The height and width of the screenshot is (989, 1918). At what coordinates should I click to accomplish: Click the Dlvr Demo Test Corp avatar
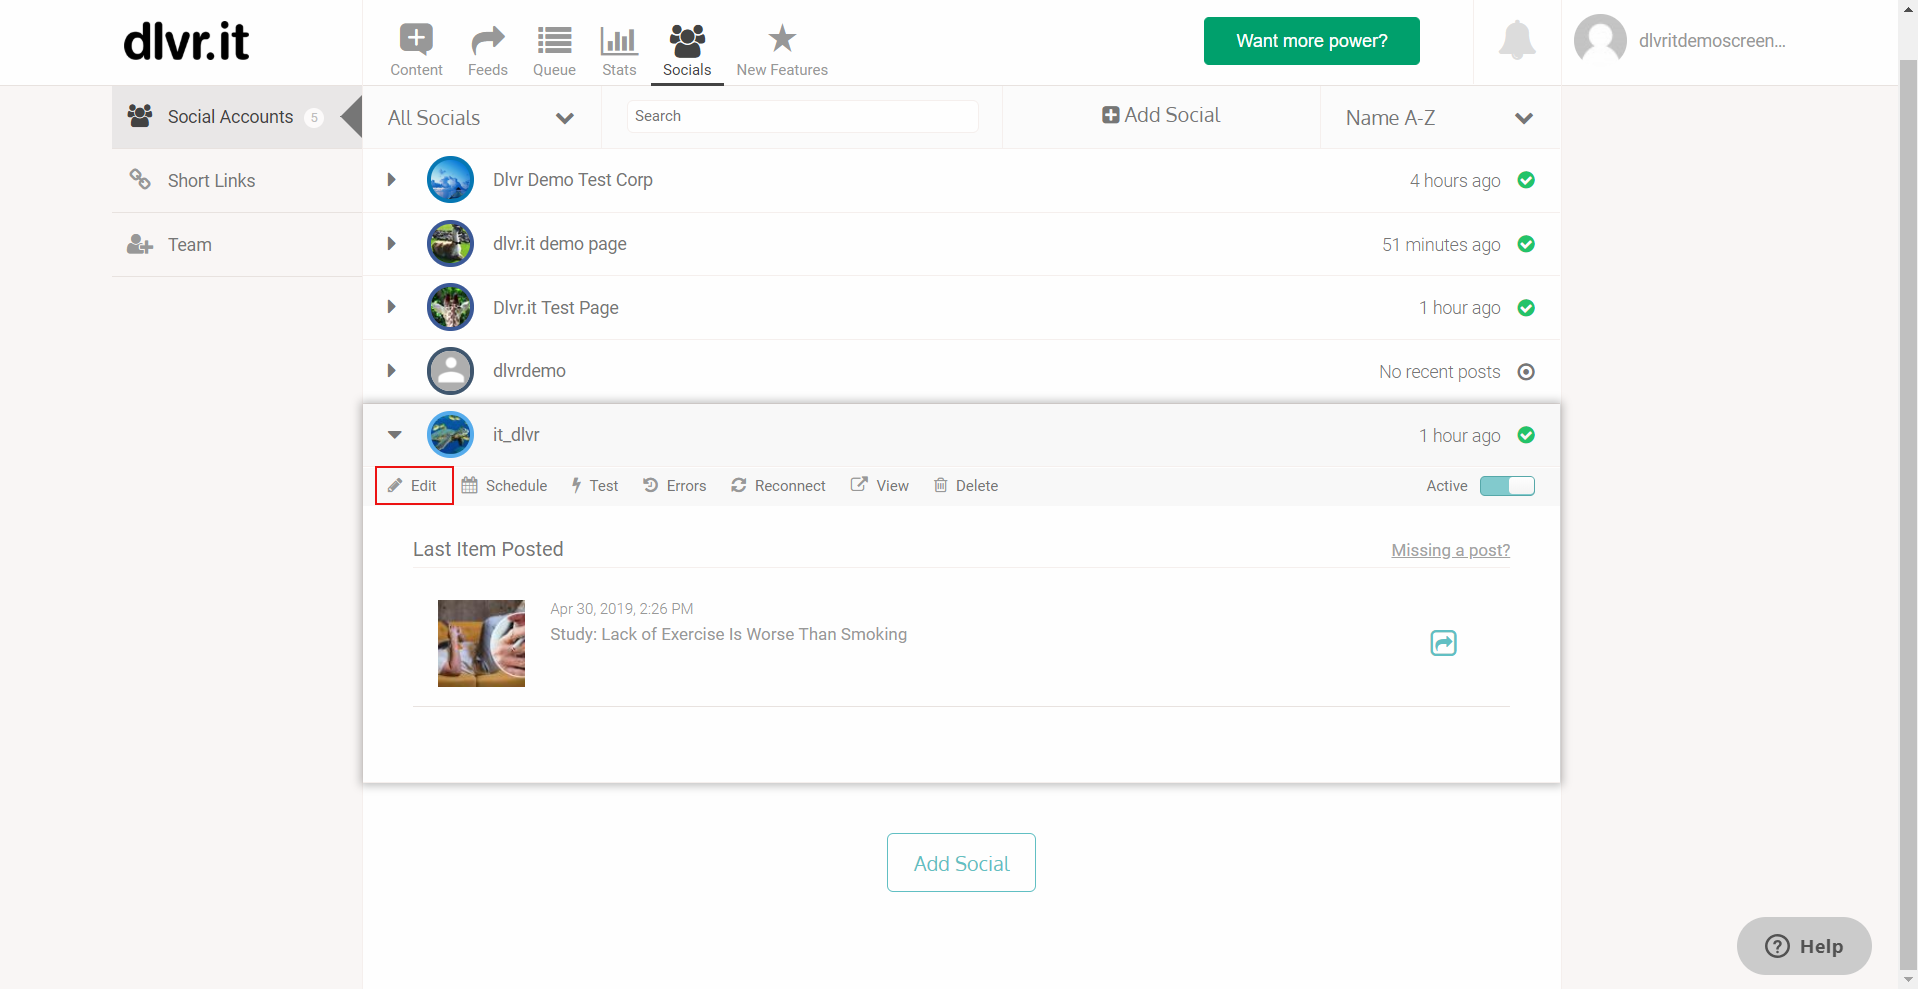450,180
